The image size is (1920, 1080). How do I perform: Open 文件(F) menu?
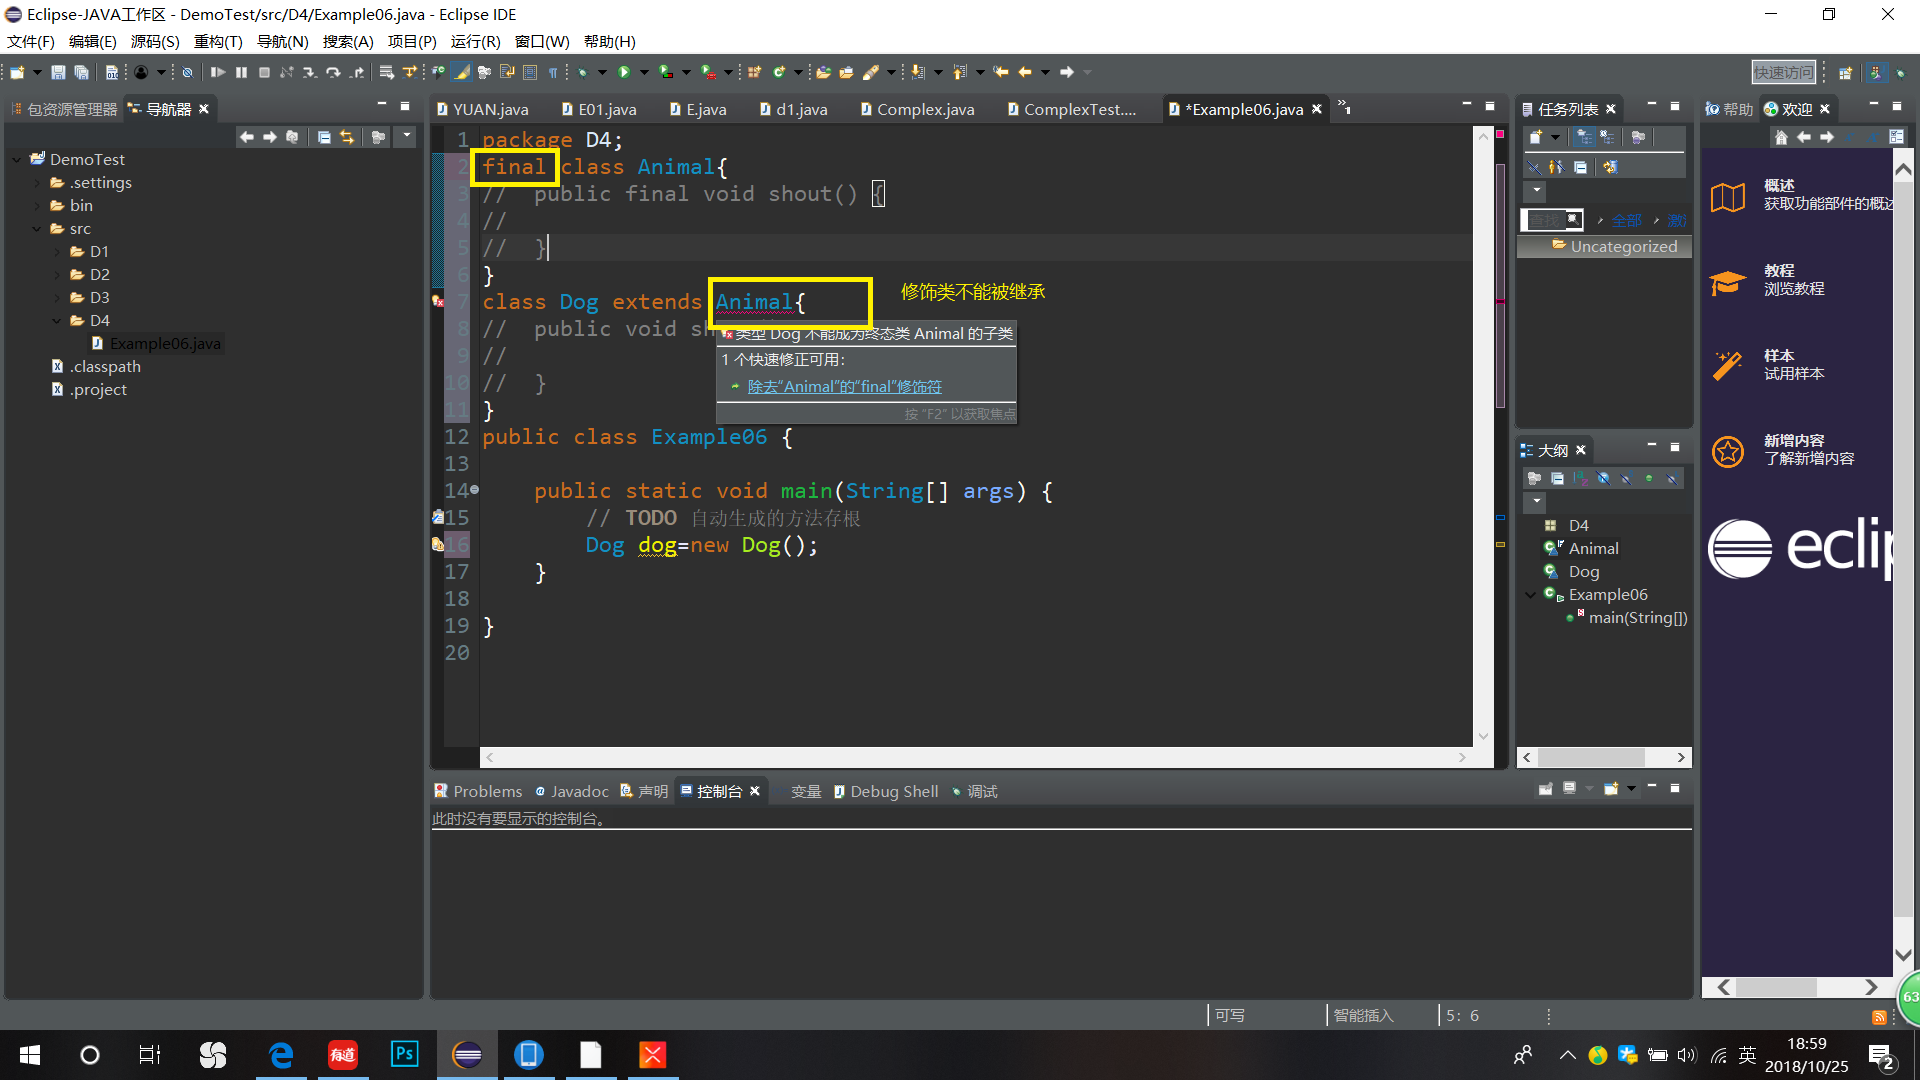tap(31, 41)
